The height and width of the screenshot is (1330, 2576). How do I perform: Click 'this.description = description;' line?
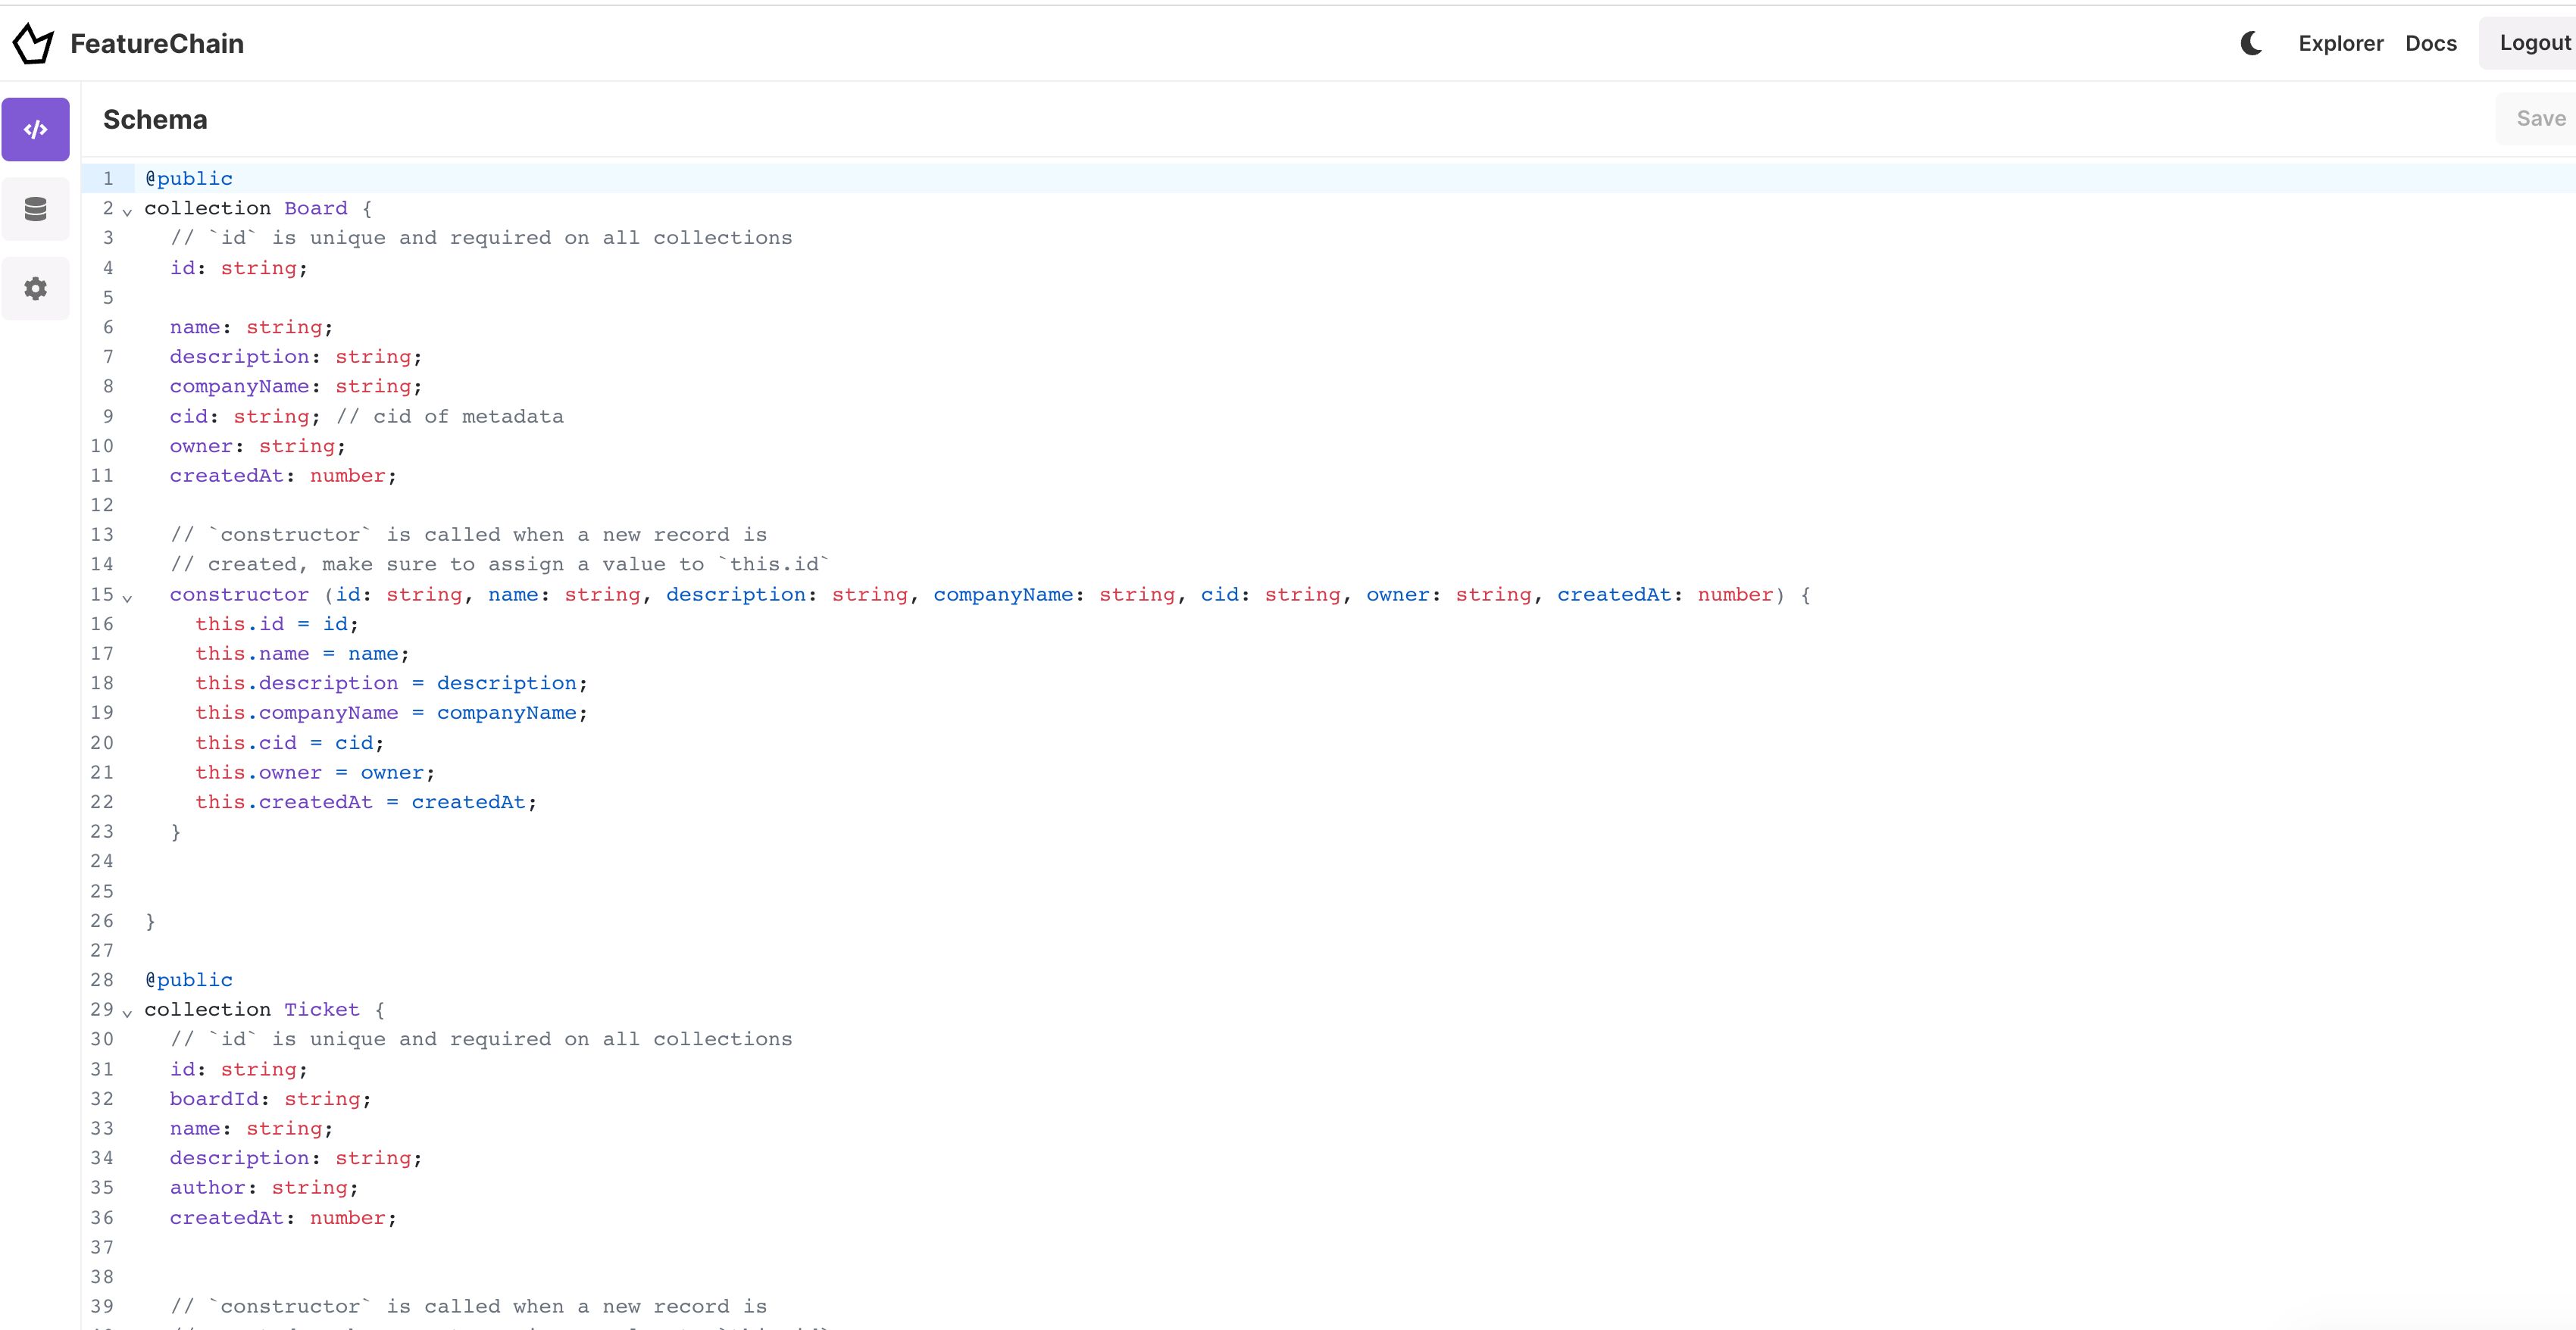tap(392, 684)
